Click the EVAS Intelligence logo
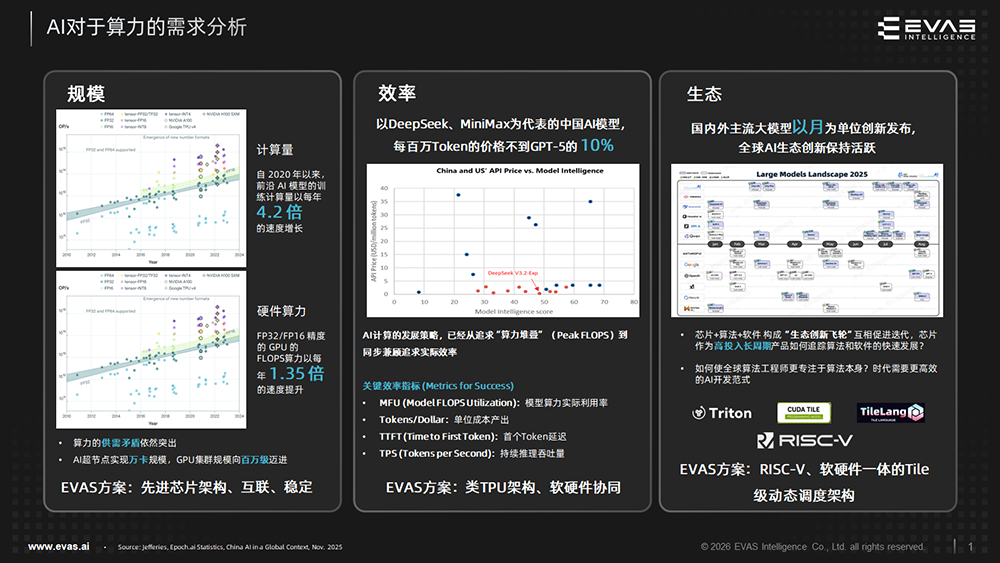This screenshot has width=1000, height=563. point(927,29)
